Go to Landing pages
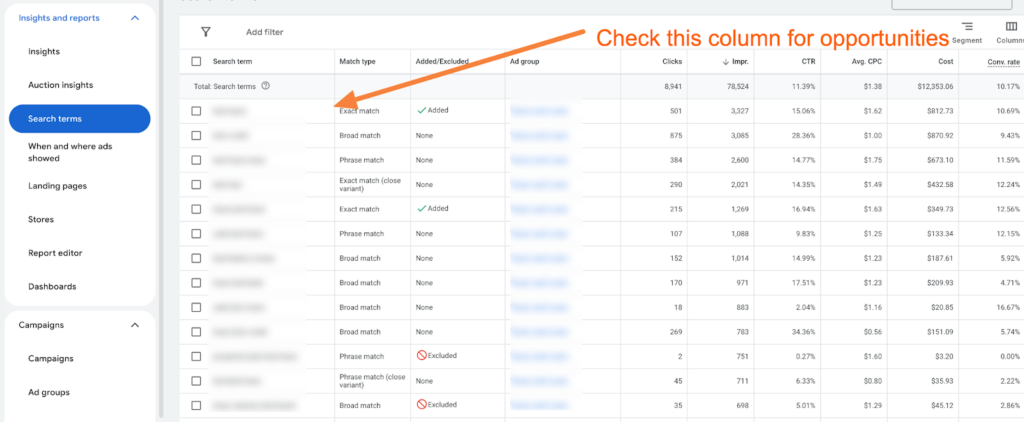1024x422 pixels. click(x=57, y=186)
